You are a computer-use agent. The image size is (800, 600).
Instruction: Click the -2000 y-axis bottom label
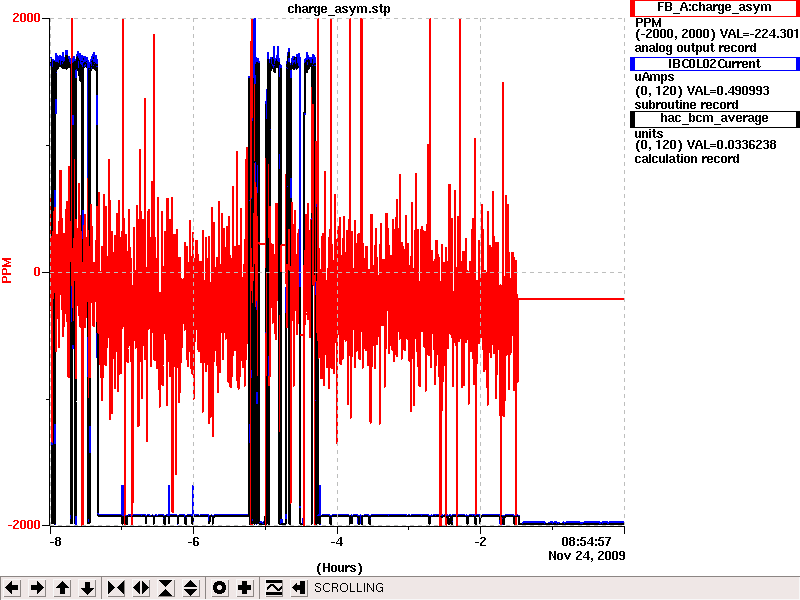pyautogui.click(x=23, y=525)
